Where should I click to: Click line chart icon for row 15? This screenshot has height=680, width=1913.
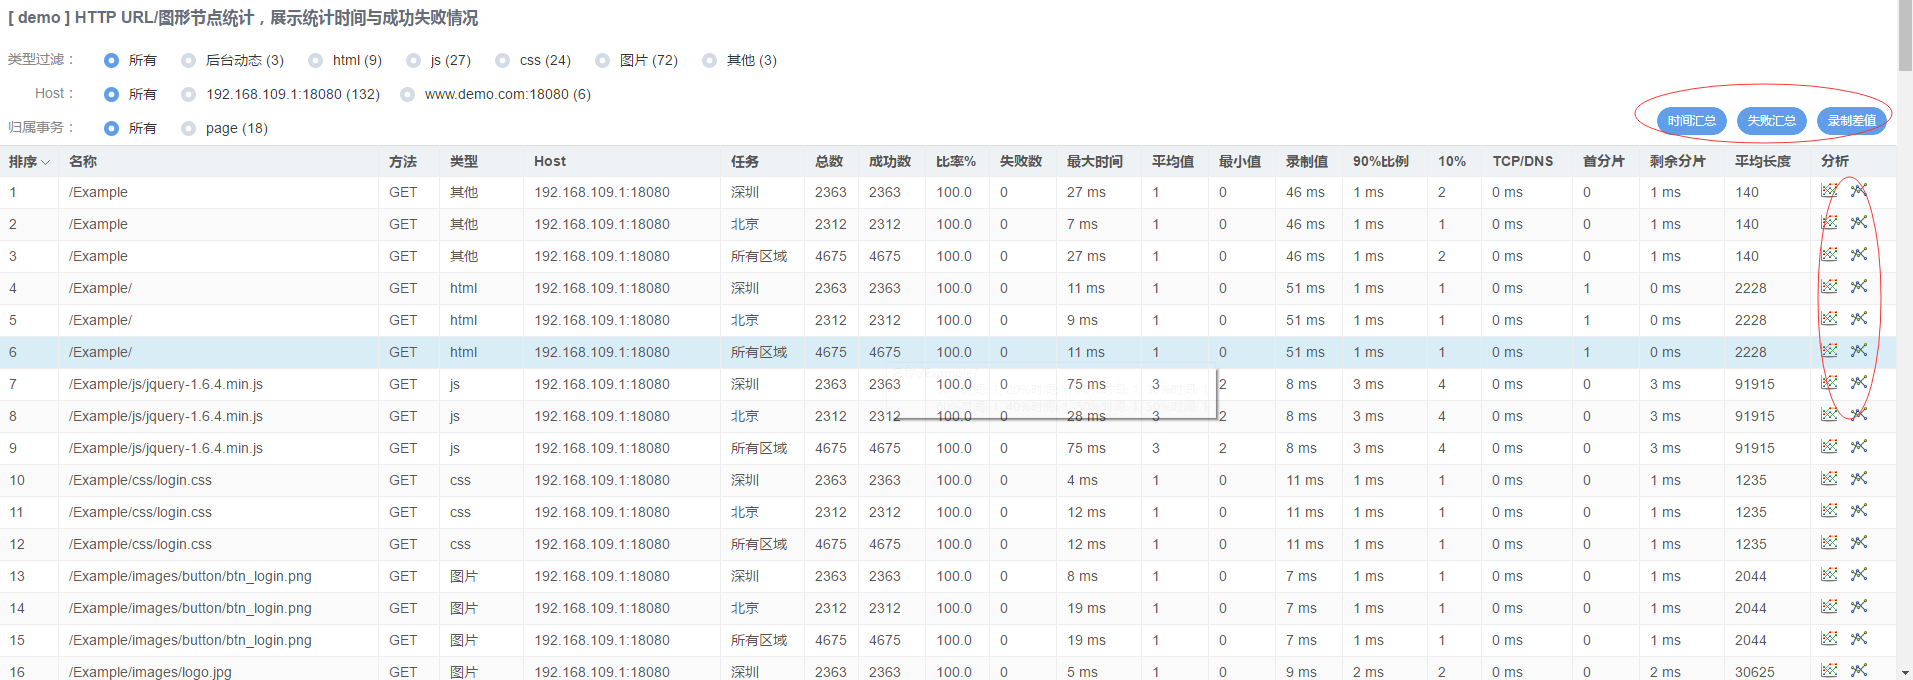pos(1829,639)
